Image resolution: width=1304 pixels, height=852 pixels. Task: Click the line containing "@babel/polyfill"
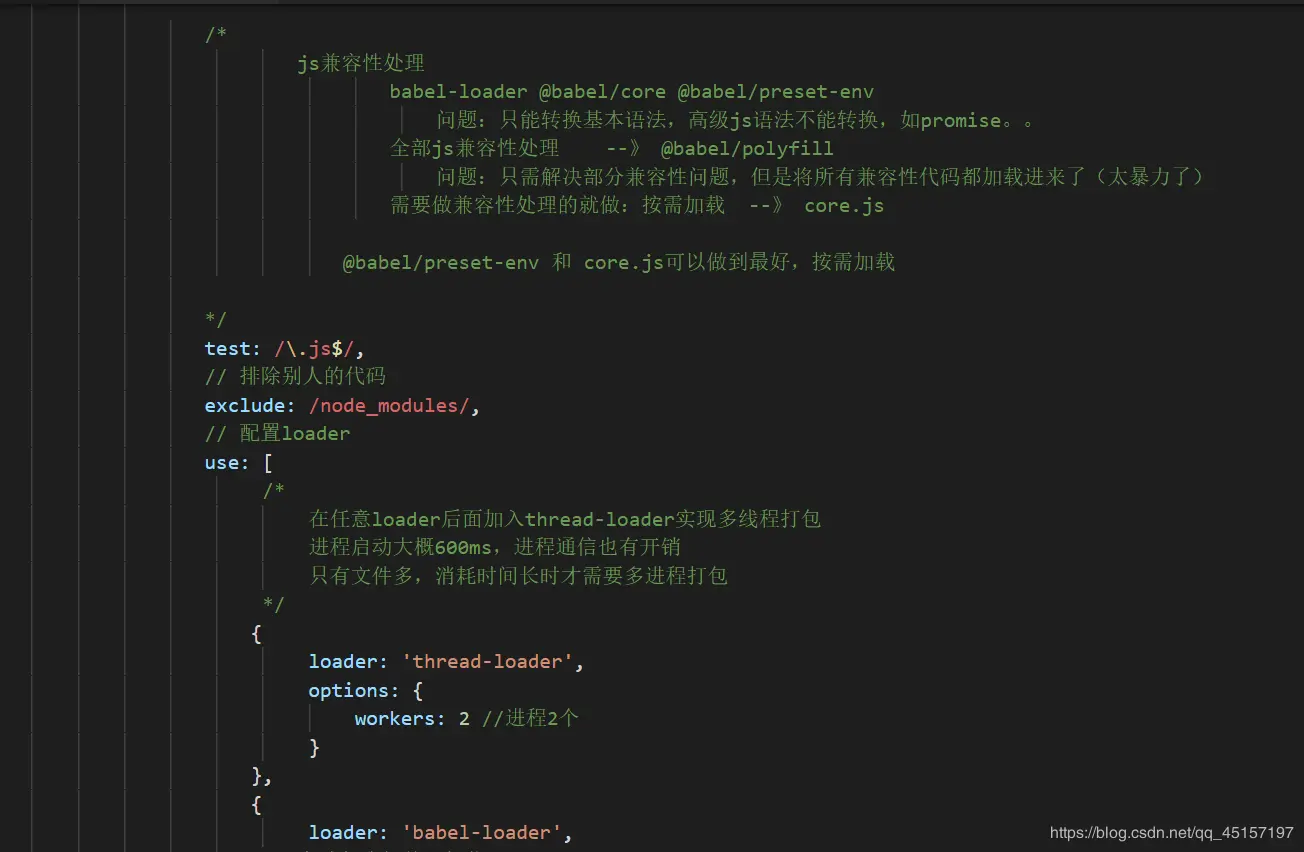(x=611, y=149)
